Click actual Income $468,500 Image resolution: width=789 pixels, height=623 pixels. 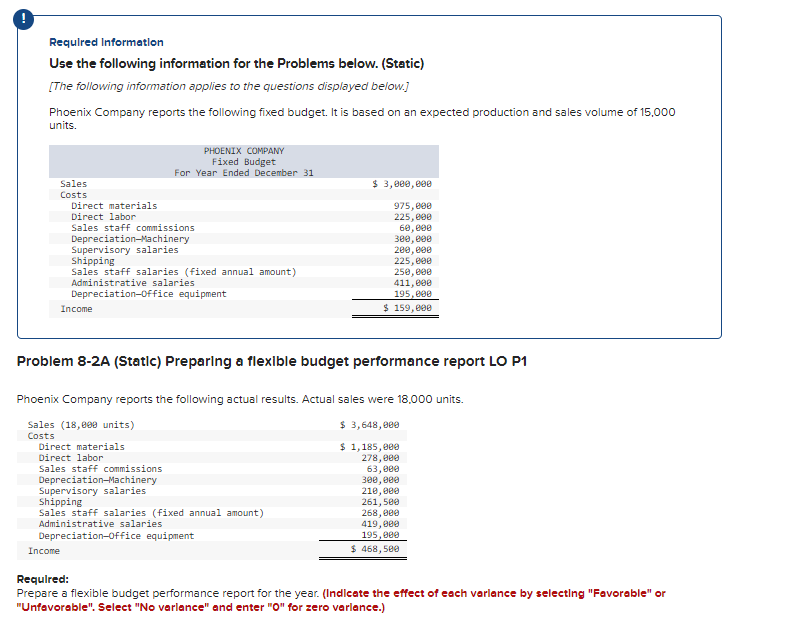pos(375,549)
